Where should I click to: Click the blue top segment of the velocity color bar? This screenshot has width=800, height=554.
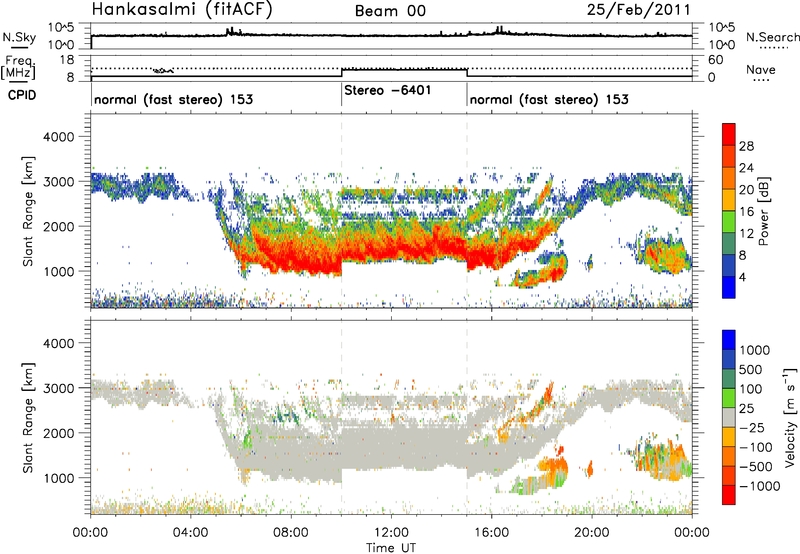729,340
